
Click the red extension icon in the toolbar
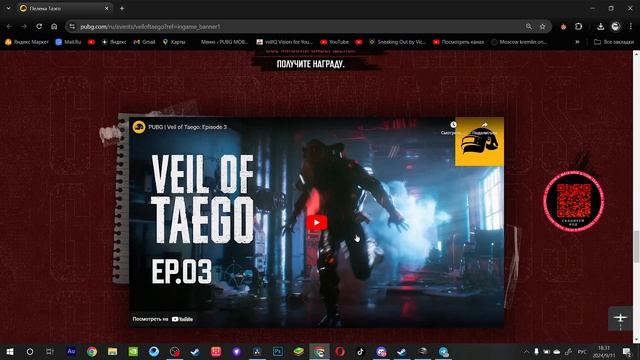(x=563, y=27)
